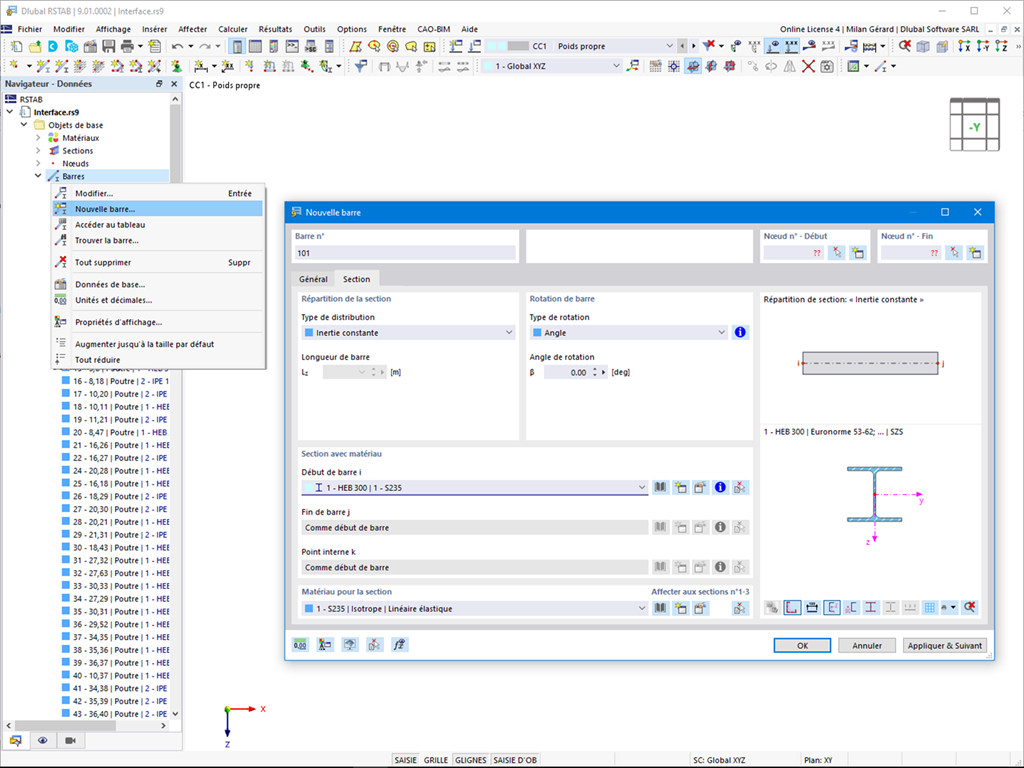Open the Matériau pour la section dropdown
Screen dimensions: 1024x768
point(475,609)
